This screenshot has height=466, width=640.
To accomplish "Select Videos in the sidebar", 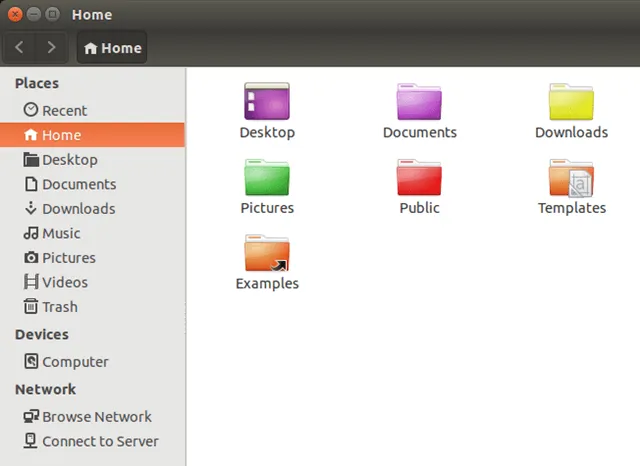I will click(x=92, y=282).
